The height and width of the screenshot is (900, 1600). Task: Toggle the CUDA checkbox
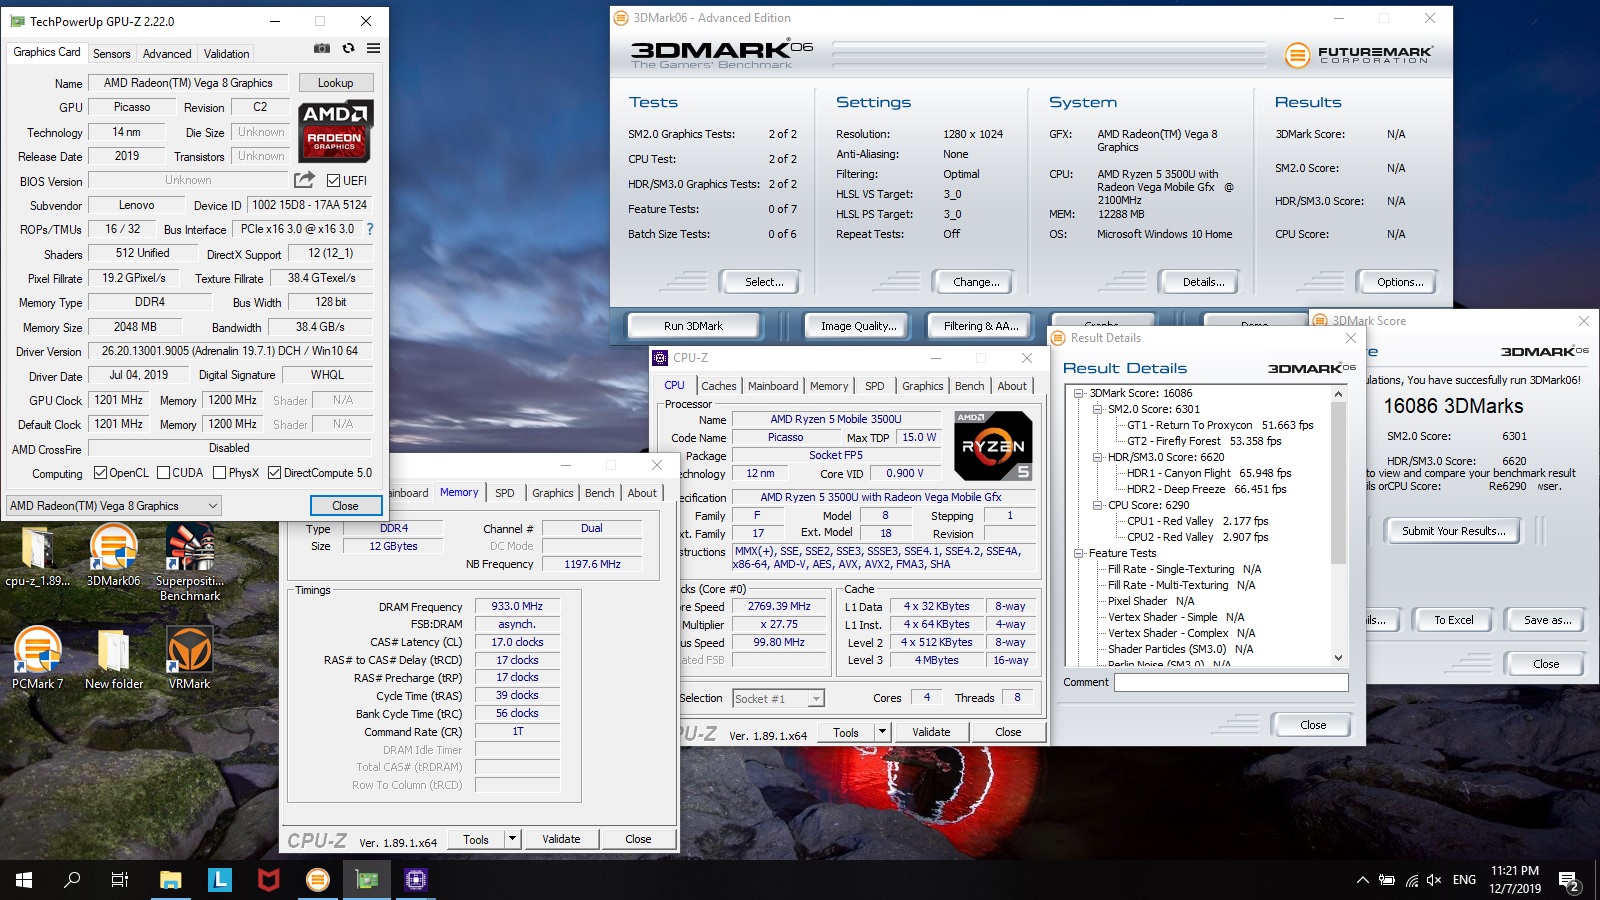pos(163,473)
